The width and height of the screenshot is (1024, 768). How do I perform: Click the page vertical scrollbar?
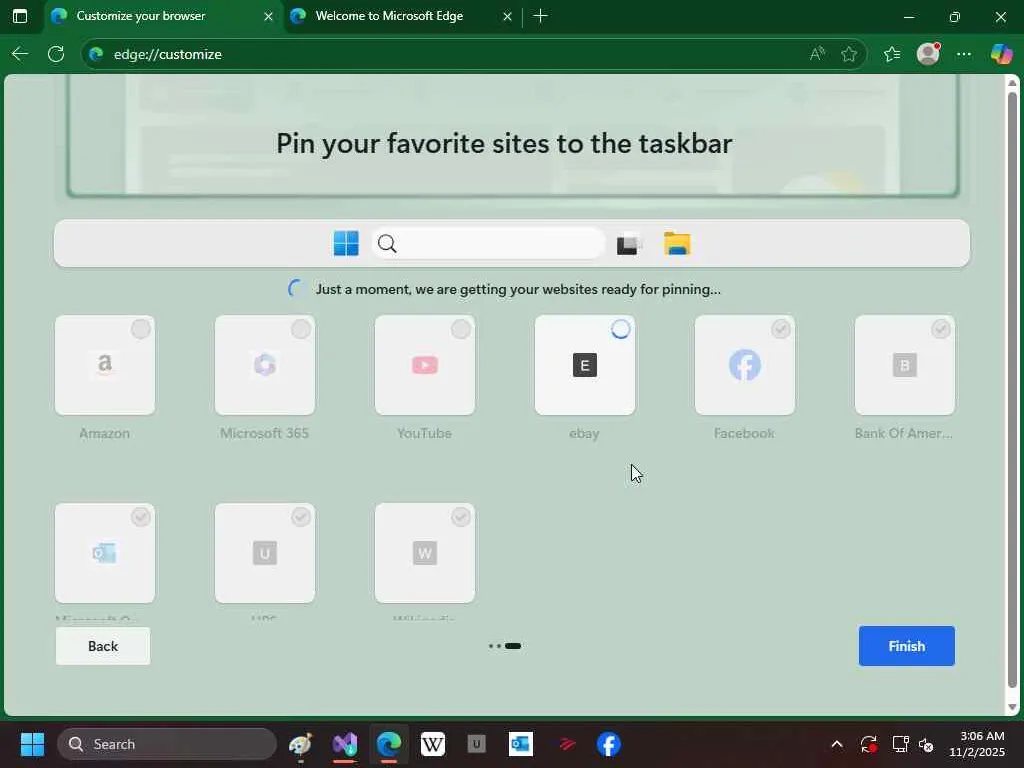click(1012, 389)
